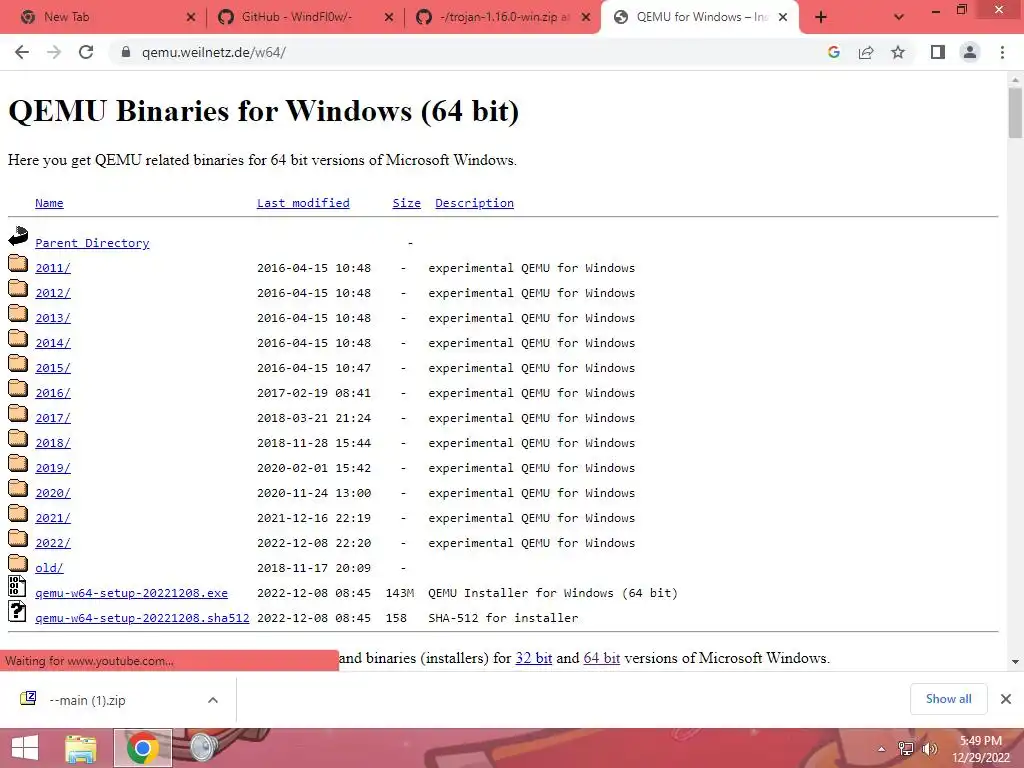Click the zip file icon in downloads bar

tap(28, 699)
